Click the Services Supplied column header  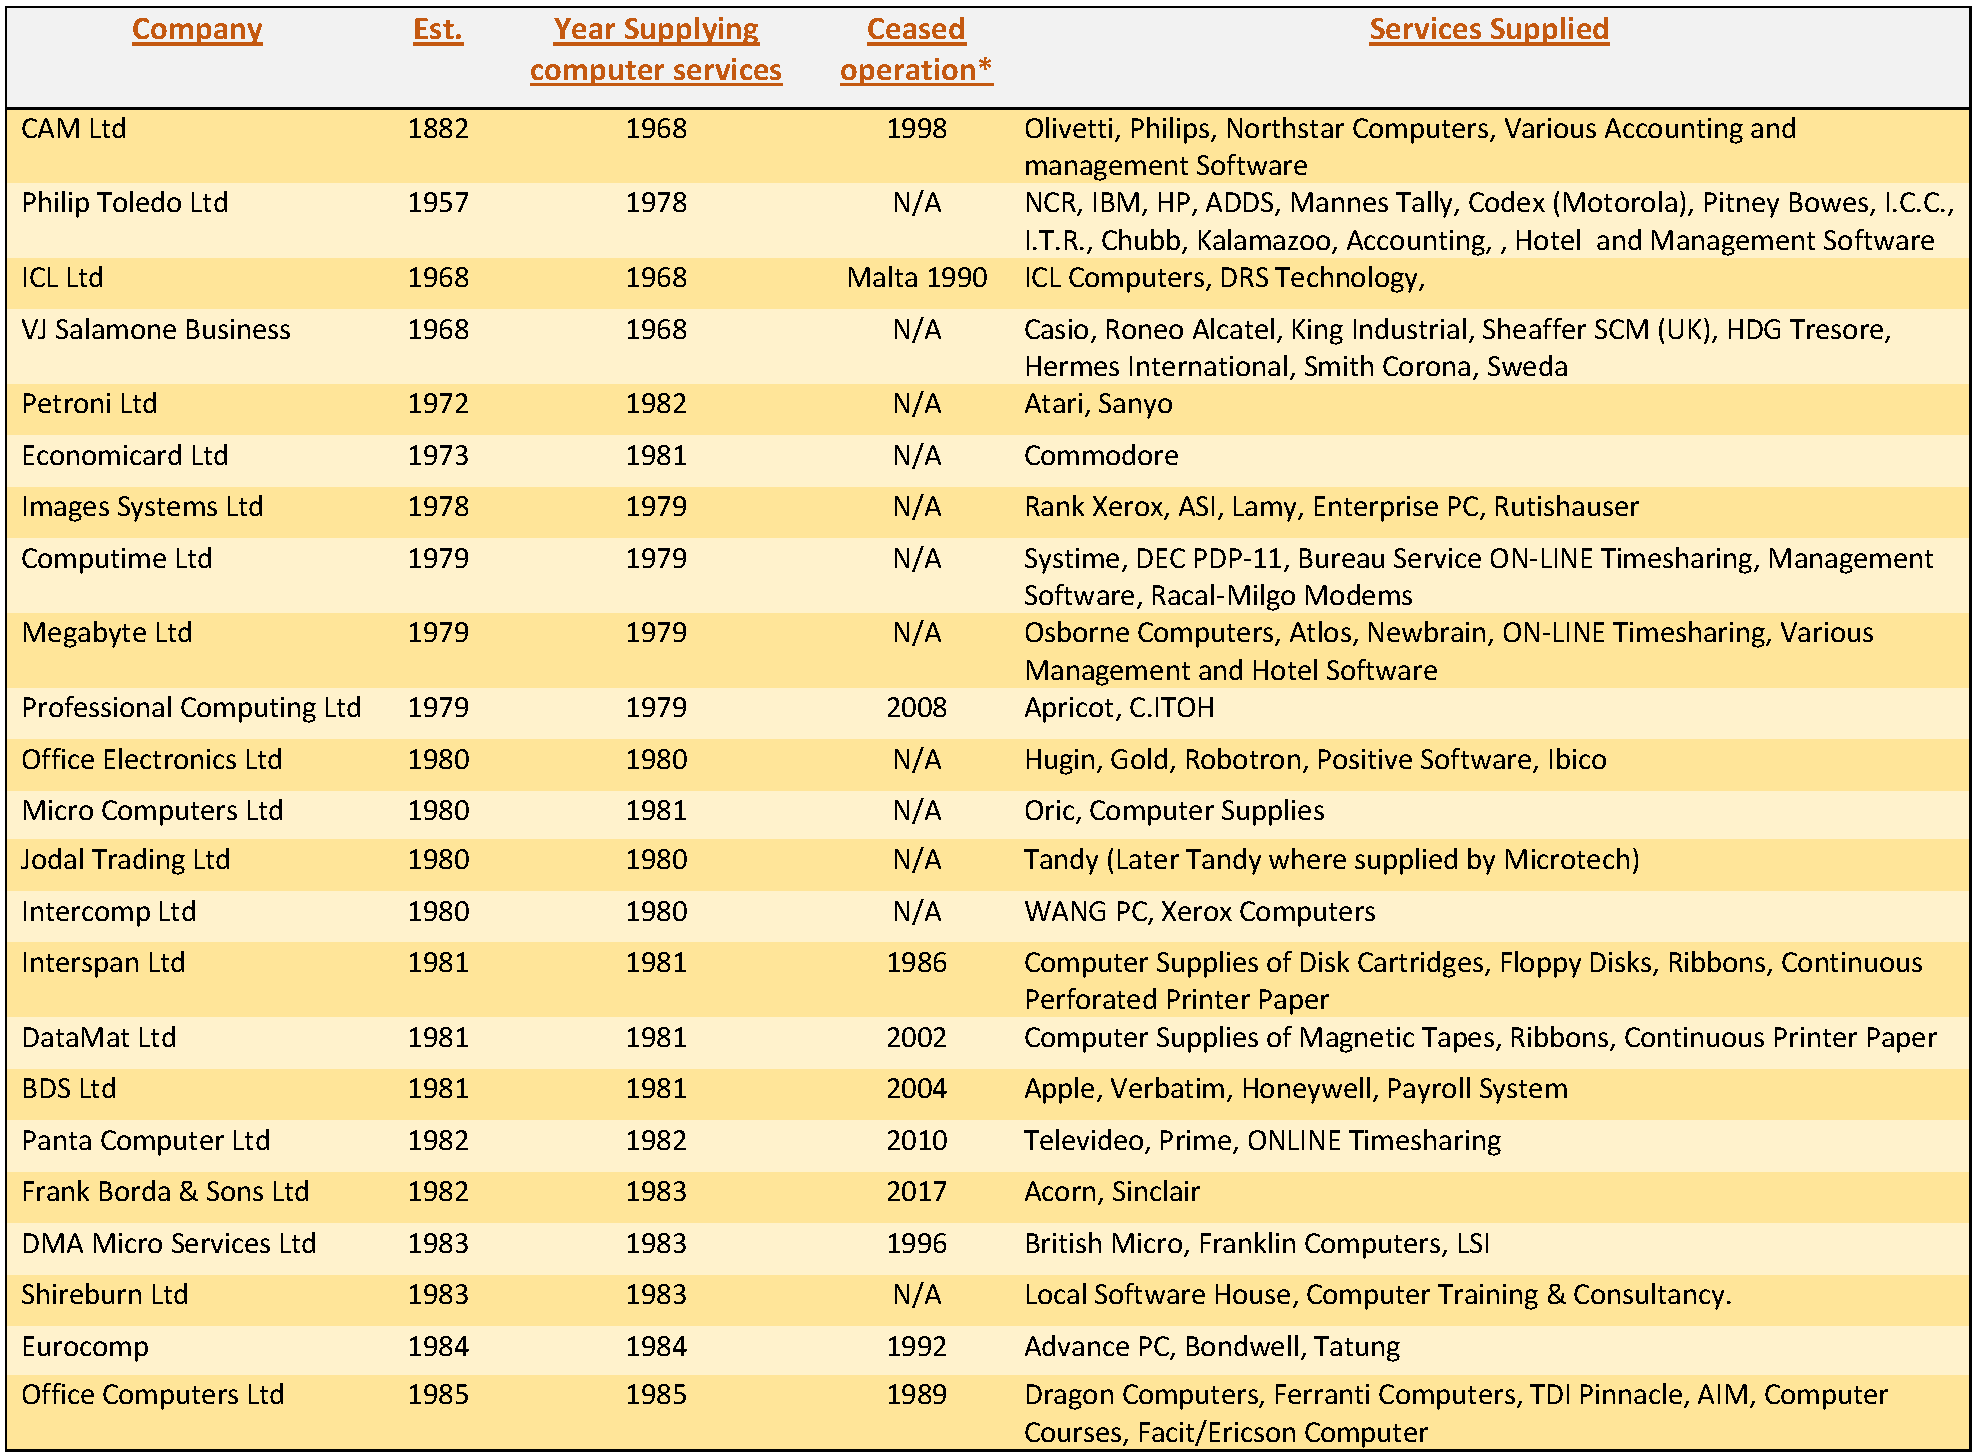coord(1484,30)
